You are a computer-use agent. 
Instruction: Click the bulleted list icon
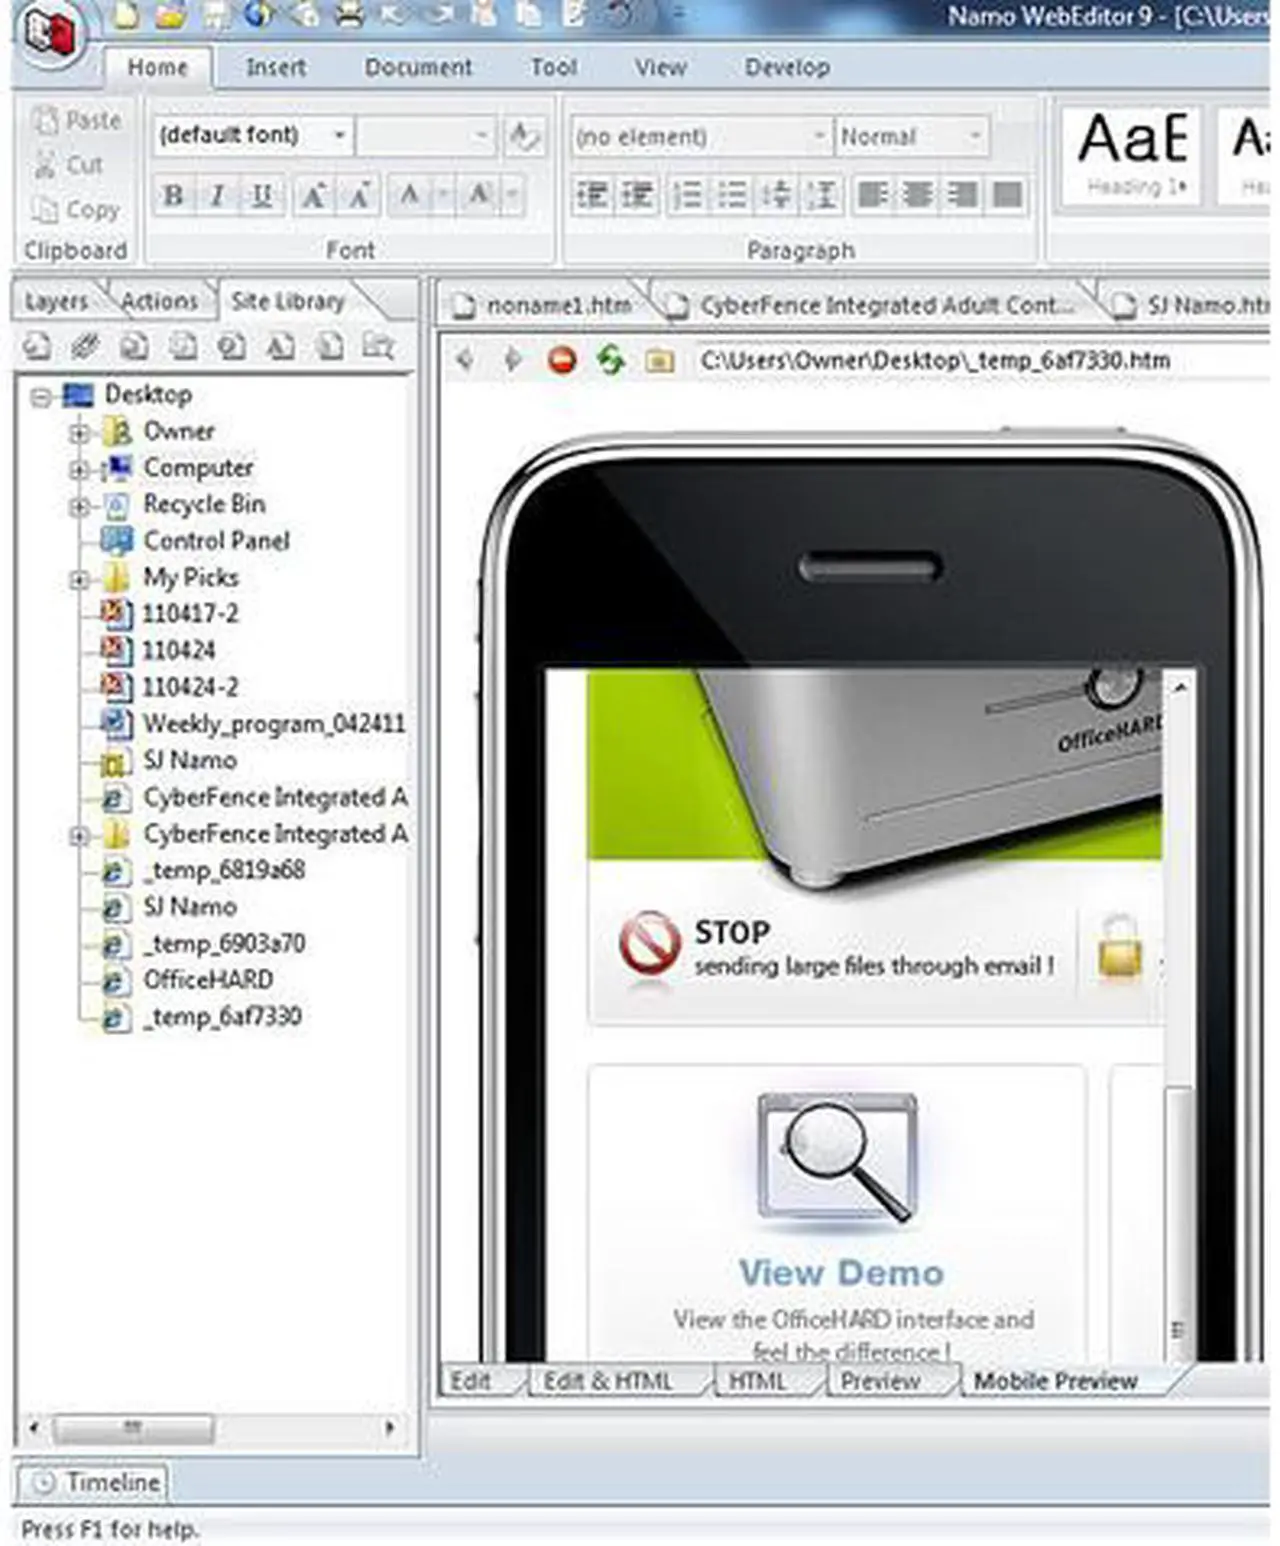[x=732, y=195]
